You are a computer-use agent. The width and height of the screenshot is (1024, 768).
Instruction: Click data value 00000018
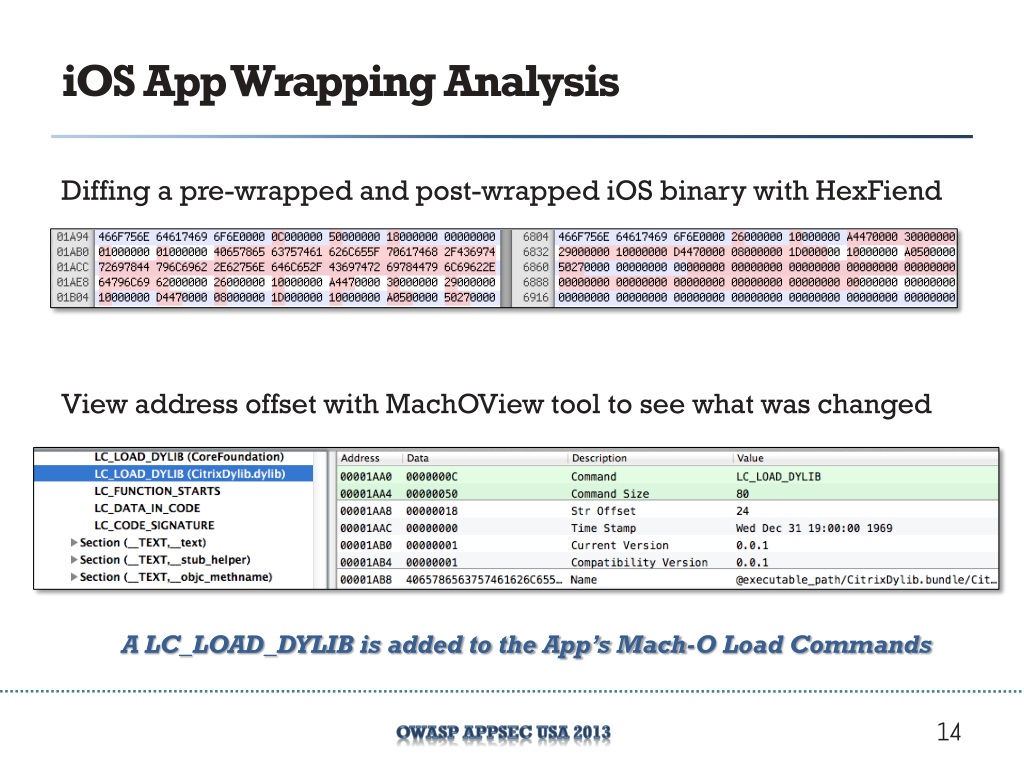point(432,511)
